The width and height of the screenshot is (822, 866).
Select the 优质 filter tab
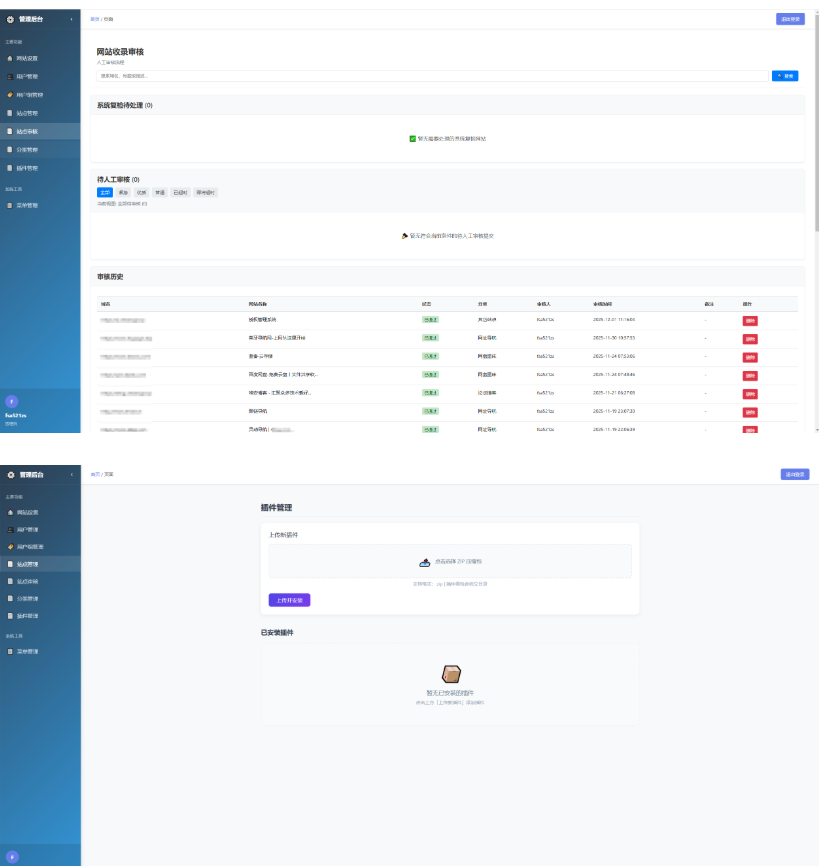click(141, 191)
